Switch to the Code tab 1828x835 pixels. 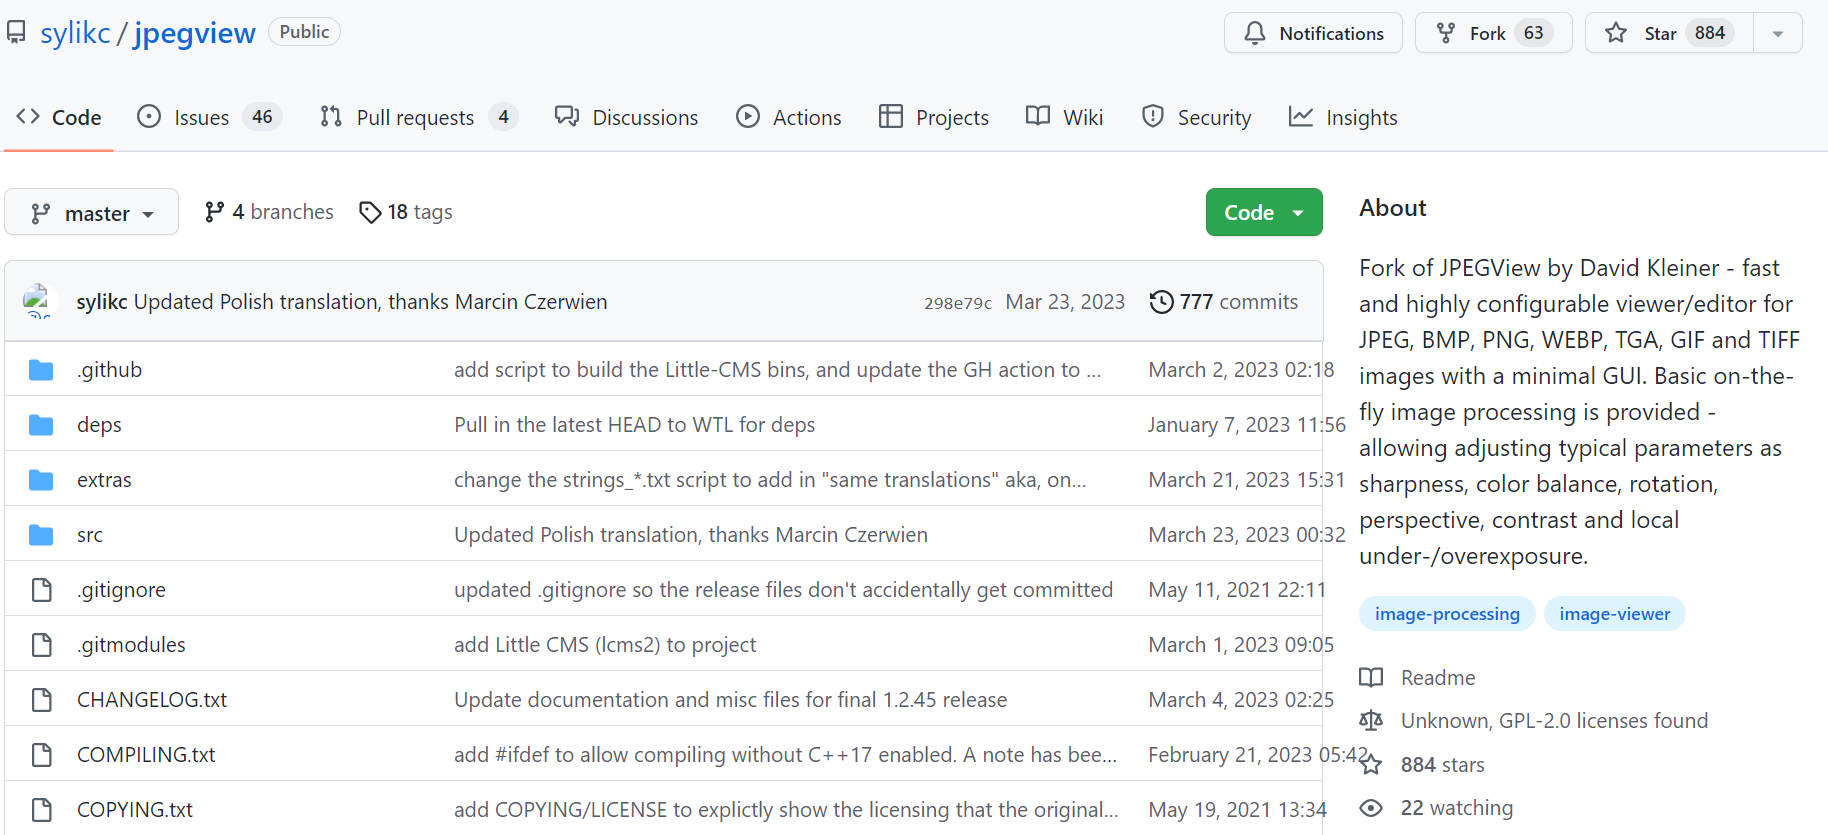click(x=59, y=117)
